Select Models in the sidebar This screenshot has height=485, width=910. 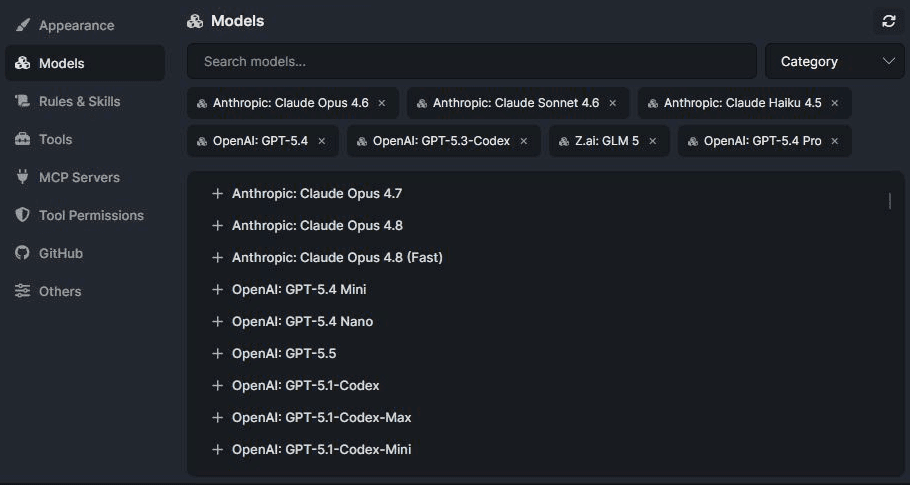click(85, 63)
